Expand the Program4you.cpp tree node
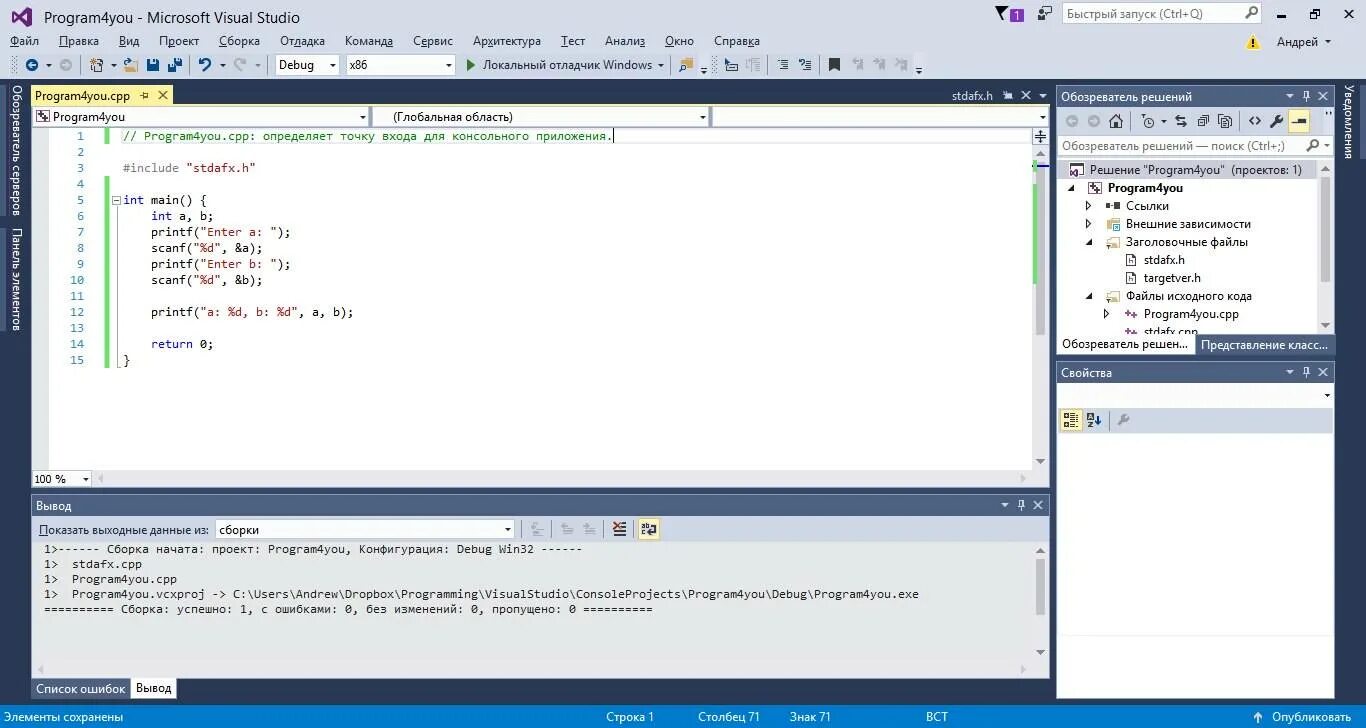This screenshot has width=1366, height=728. (x=1106, y=314)
